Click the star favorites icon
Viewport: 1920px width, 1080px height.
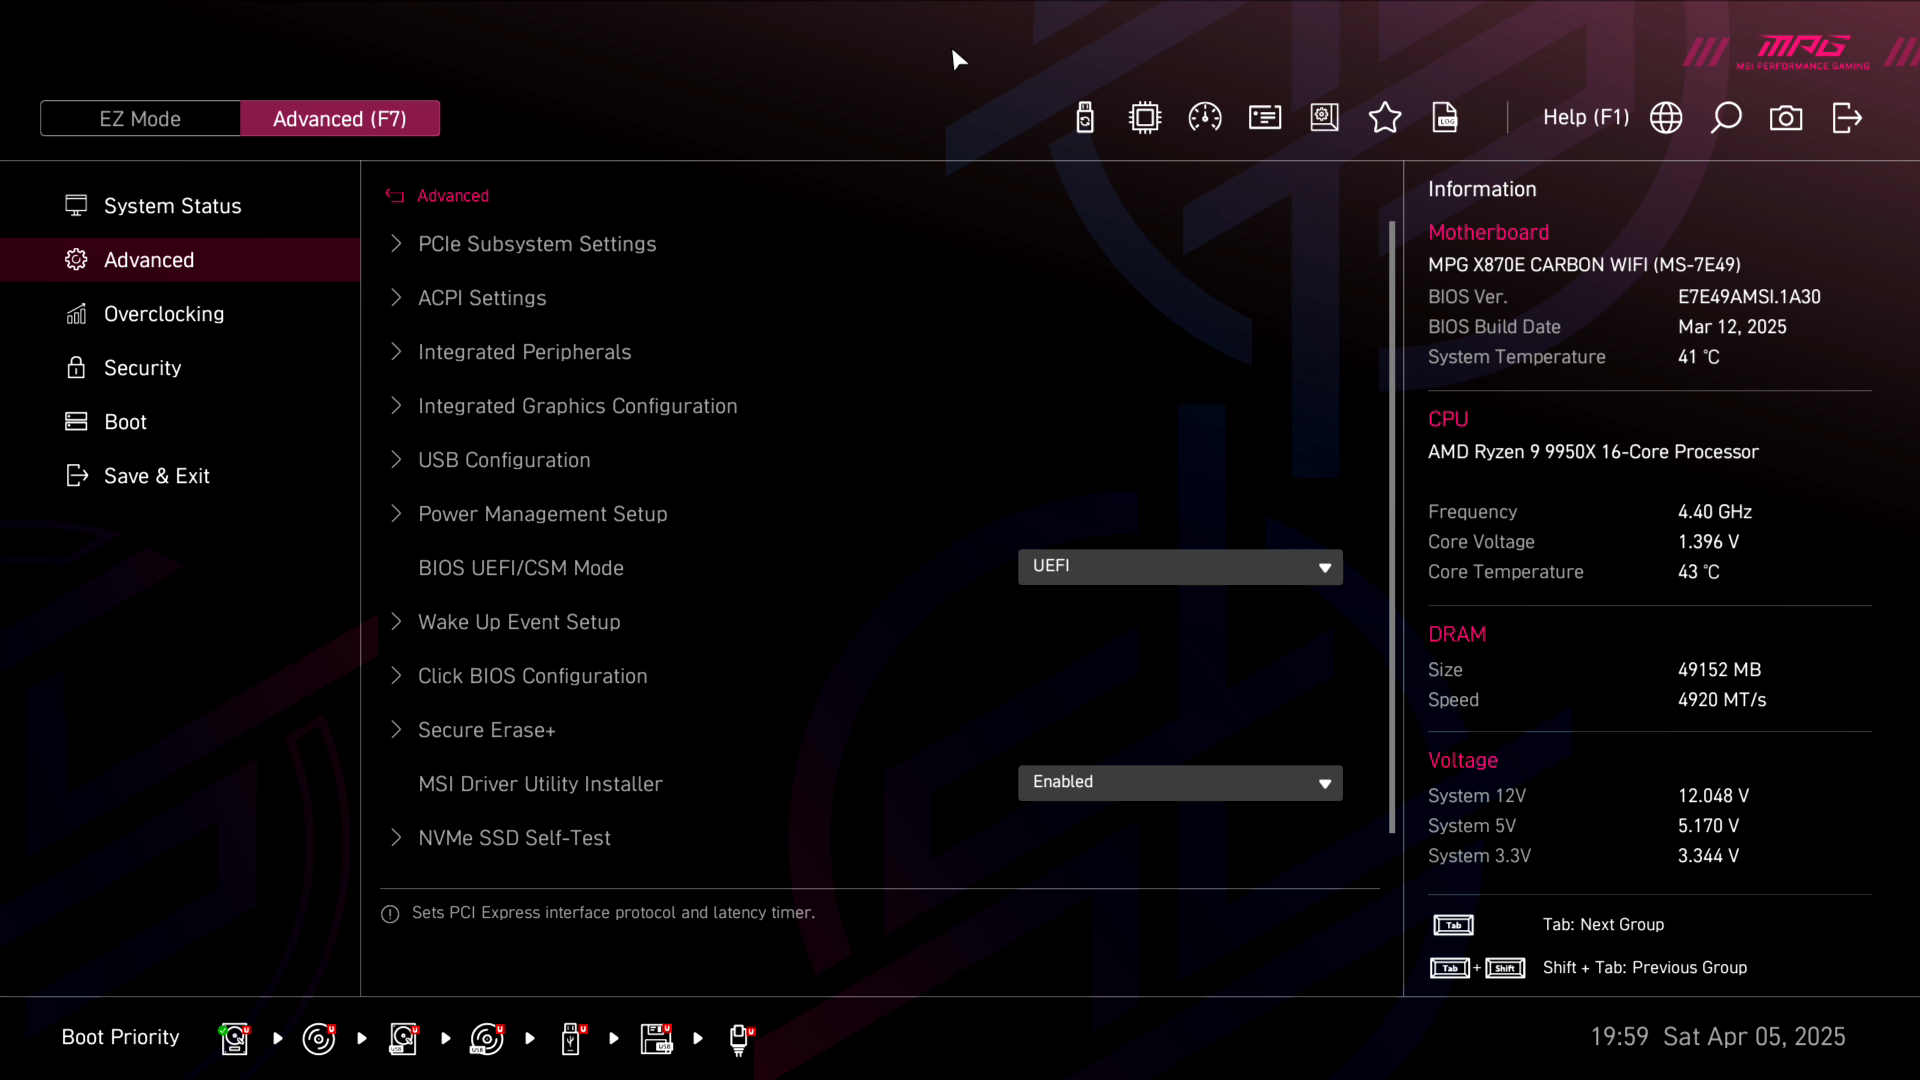pos(1385,118)
